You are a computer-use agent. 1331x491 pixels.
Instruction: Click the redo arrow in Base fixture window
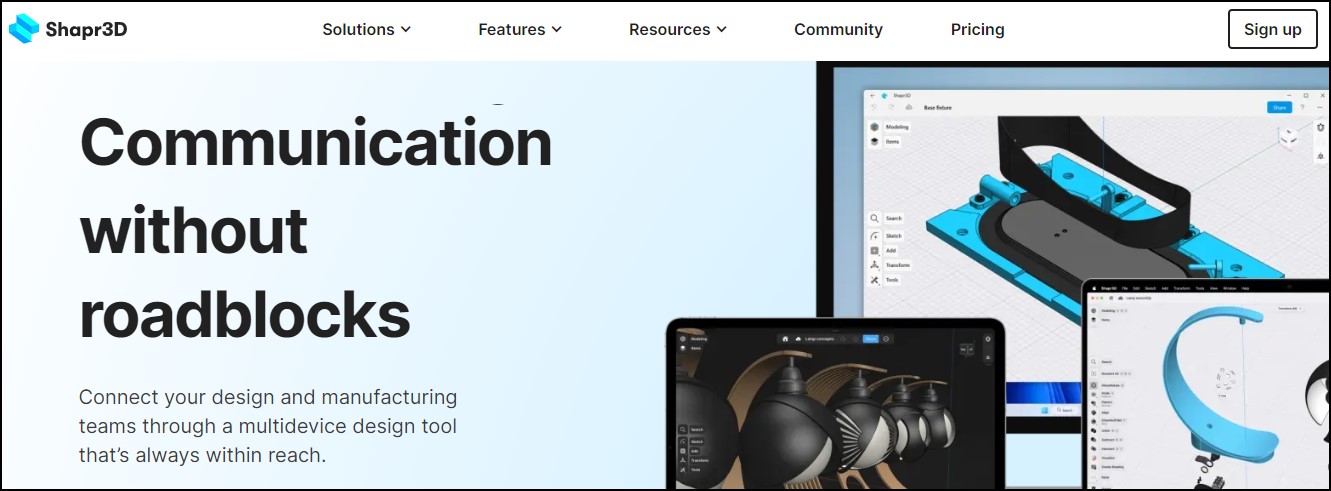tap(891, 107)
